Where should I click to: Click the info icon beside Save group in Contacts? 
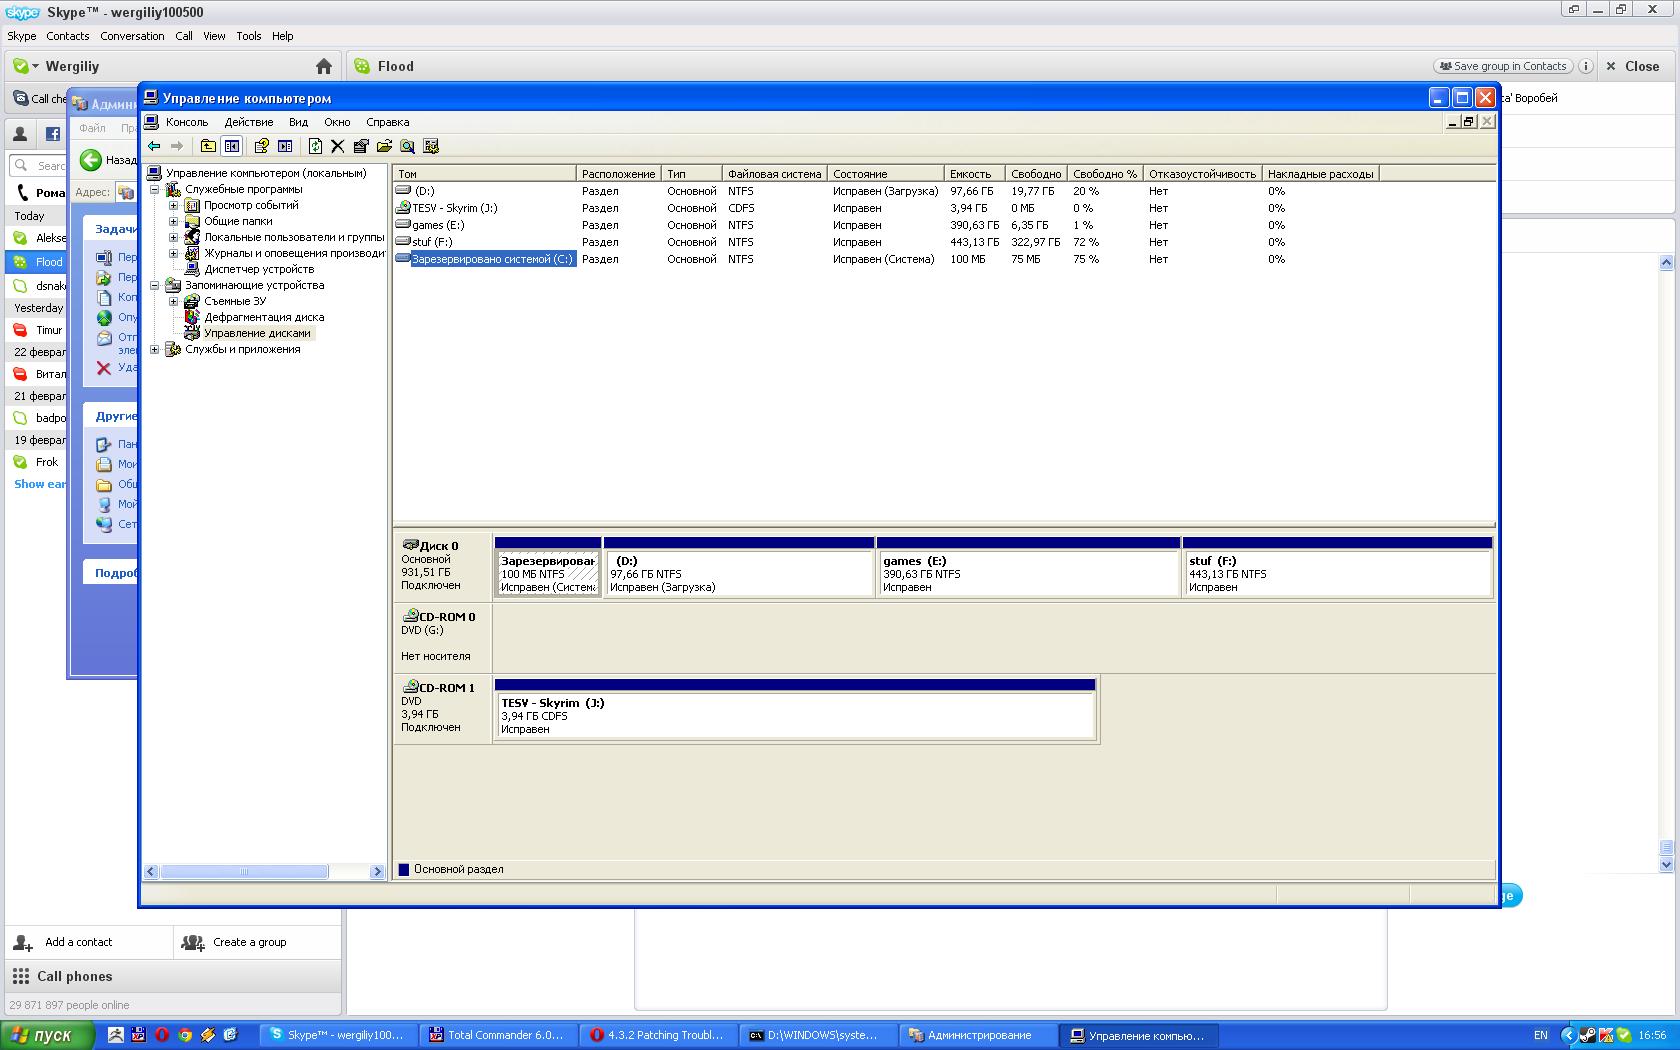pos(1585,66)
